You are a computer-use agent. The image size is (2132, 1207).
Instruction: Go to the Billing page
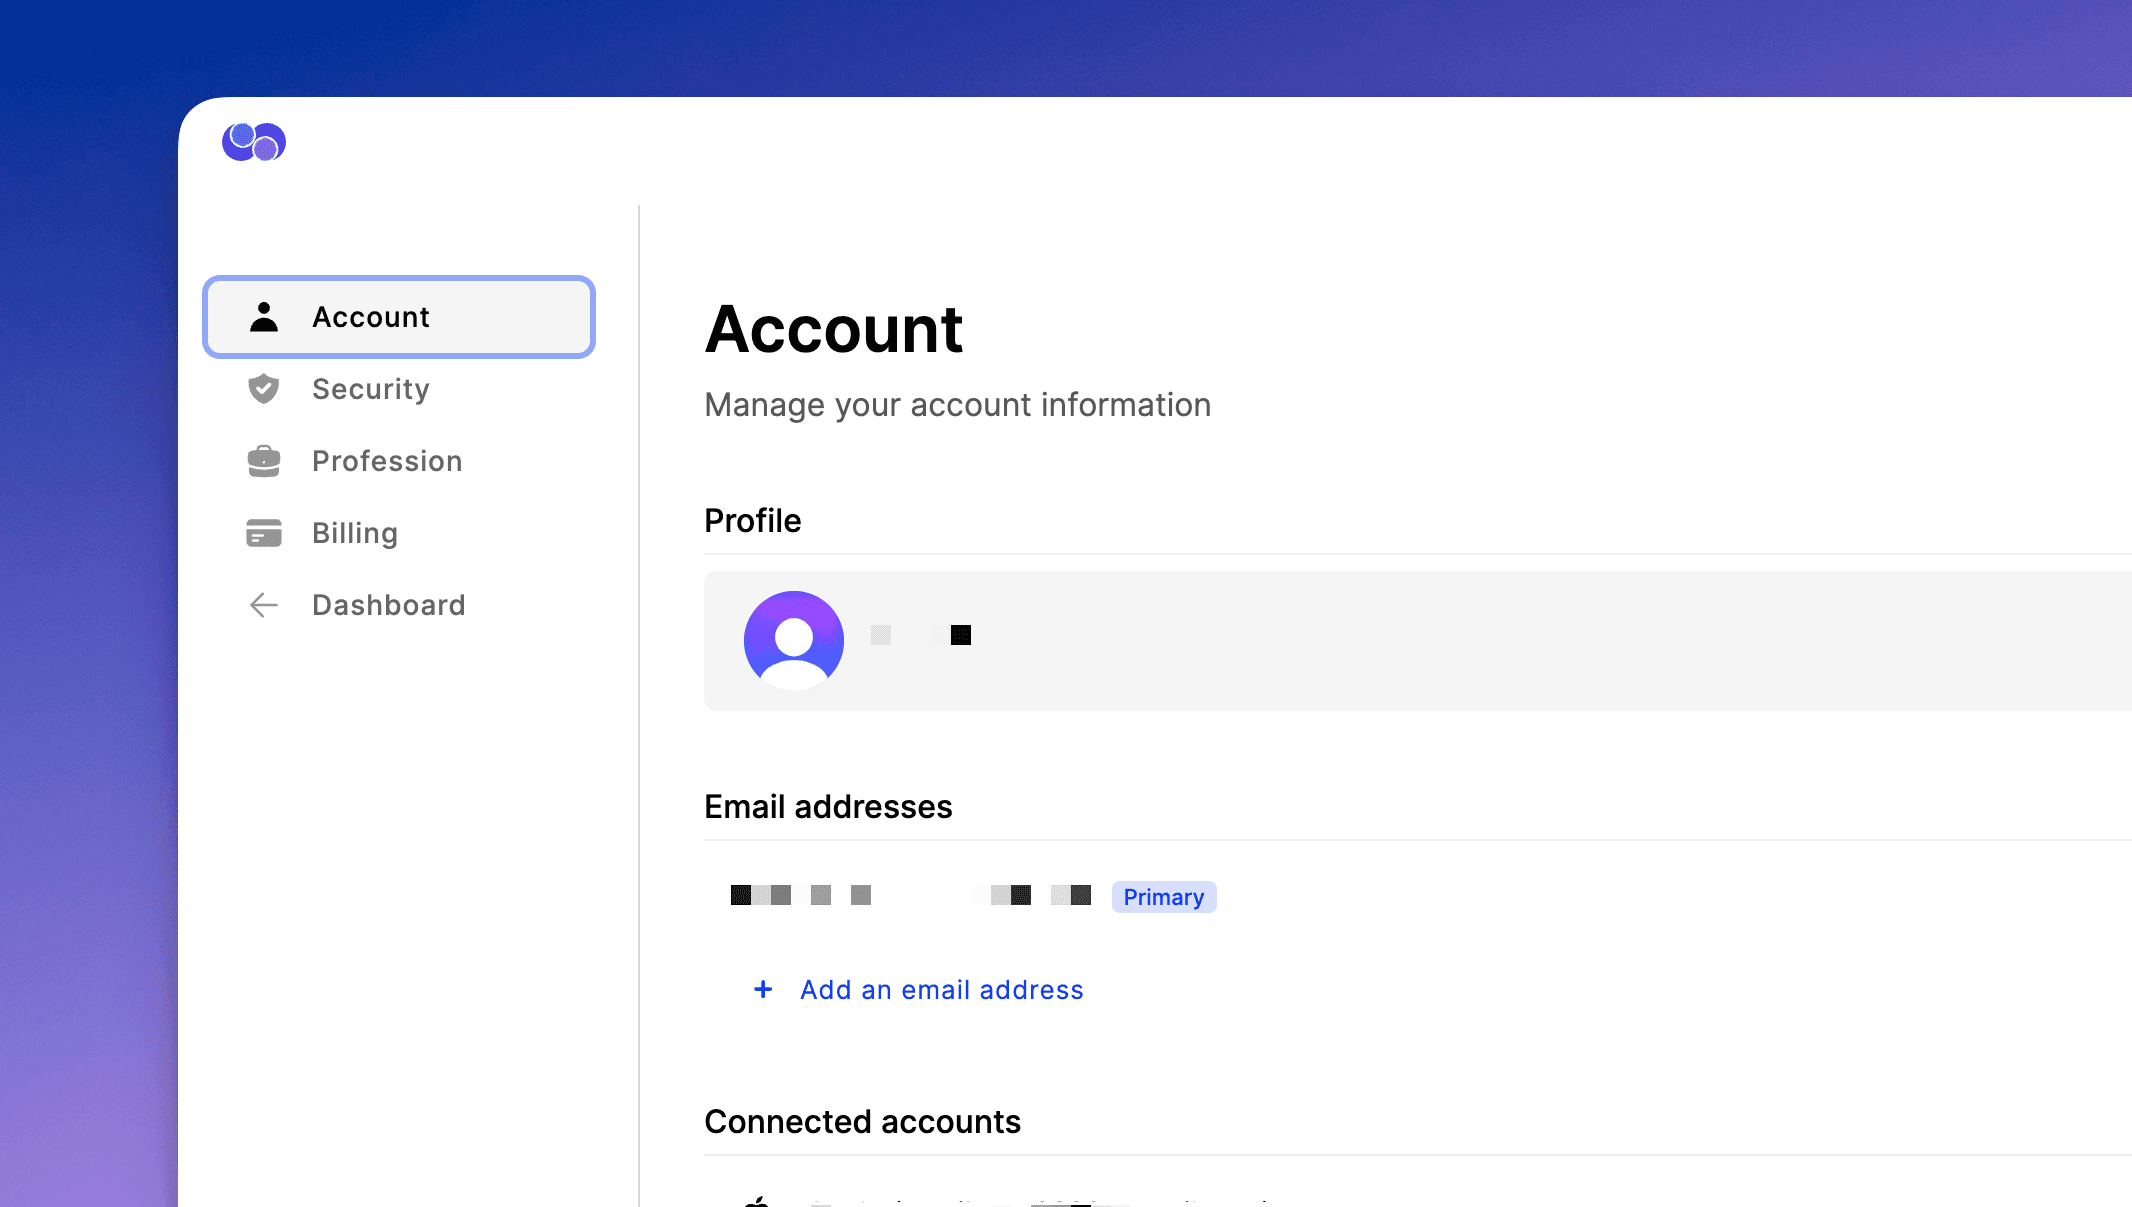[355, 533]
